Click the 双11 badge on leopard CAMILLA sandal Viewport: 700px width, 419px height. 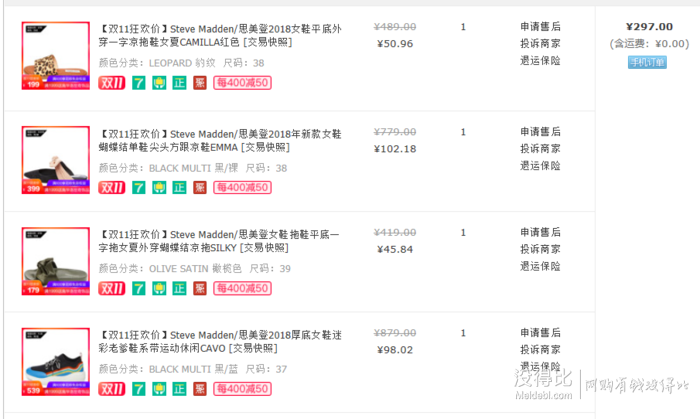coord(112,83)
